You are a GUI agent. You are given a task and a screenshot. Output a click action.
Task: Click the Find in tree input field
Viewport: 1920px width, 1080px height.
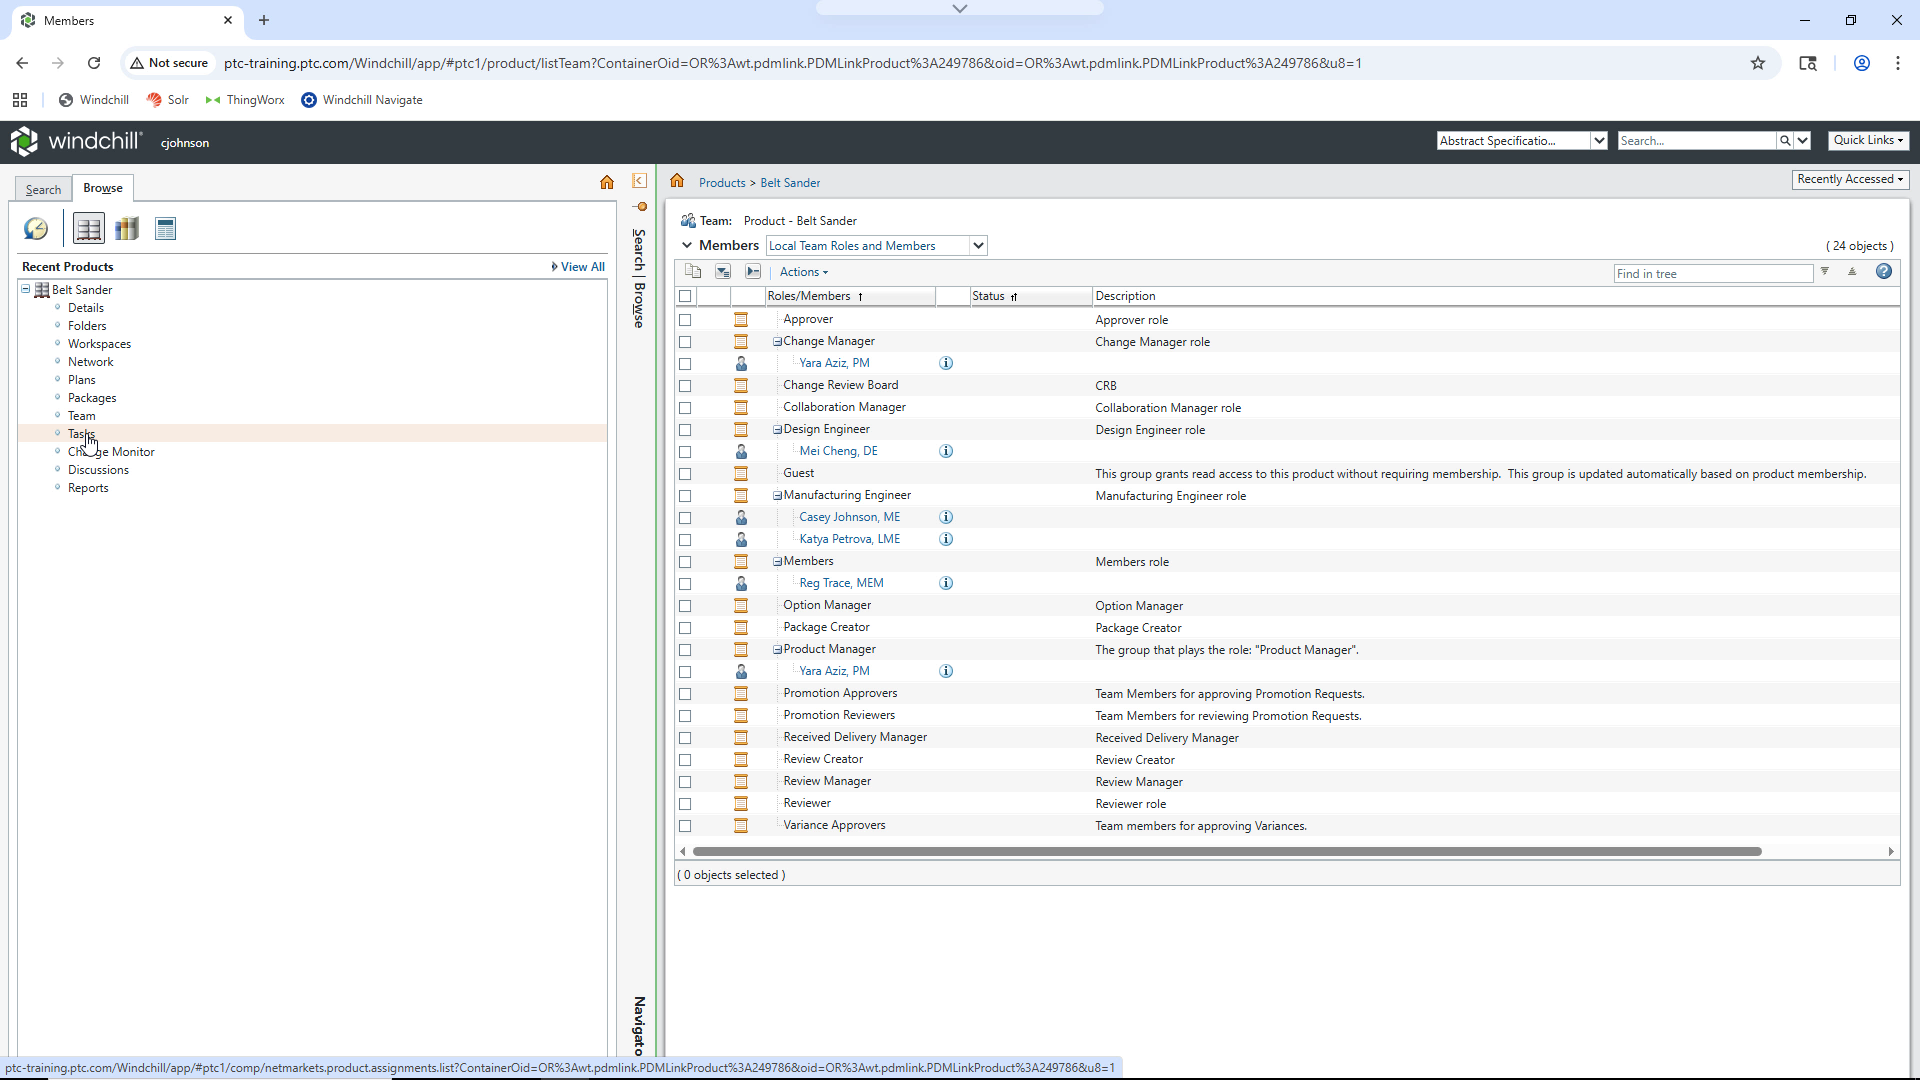1713,273
